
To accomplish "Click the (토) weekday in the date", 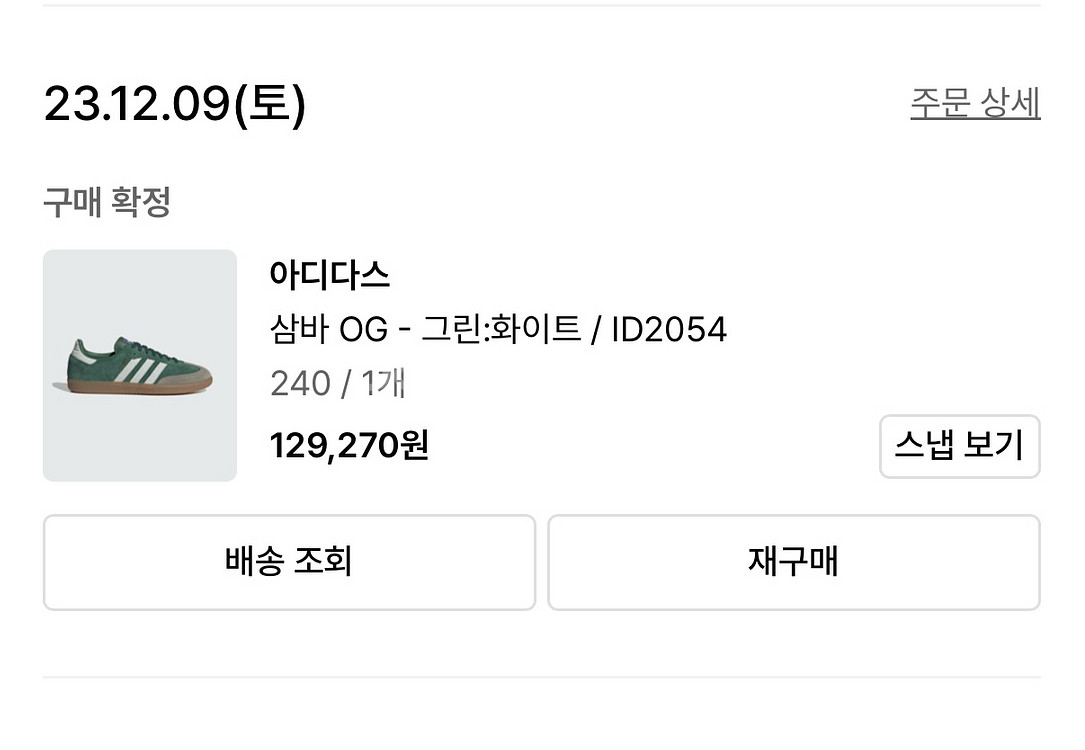I will coord(269,104).
